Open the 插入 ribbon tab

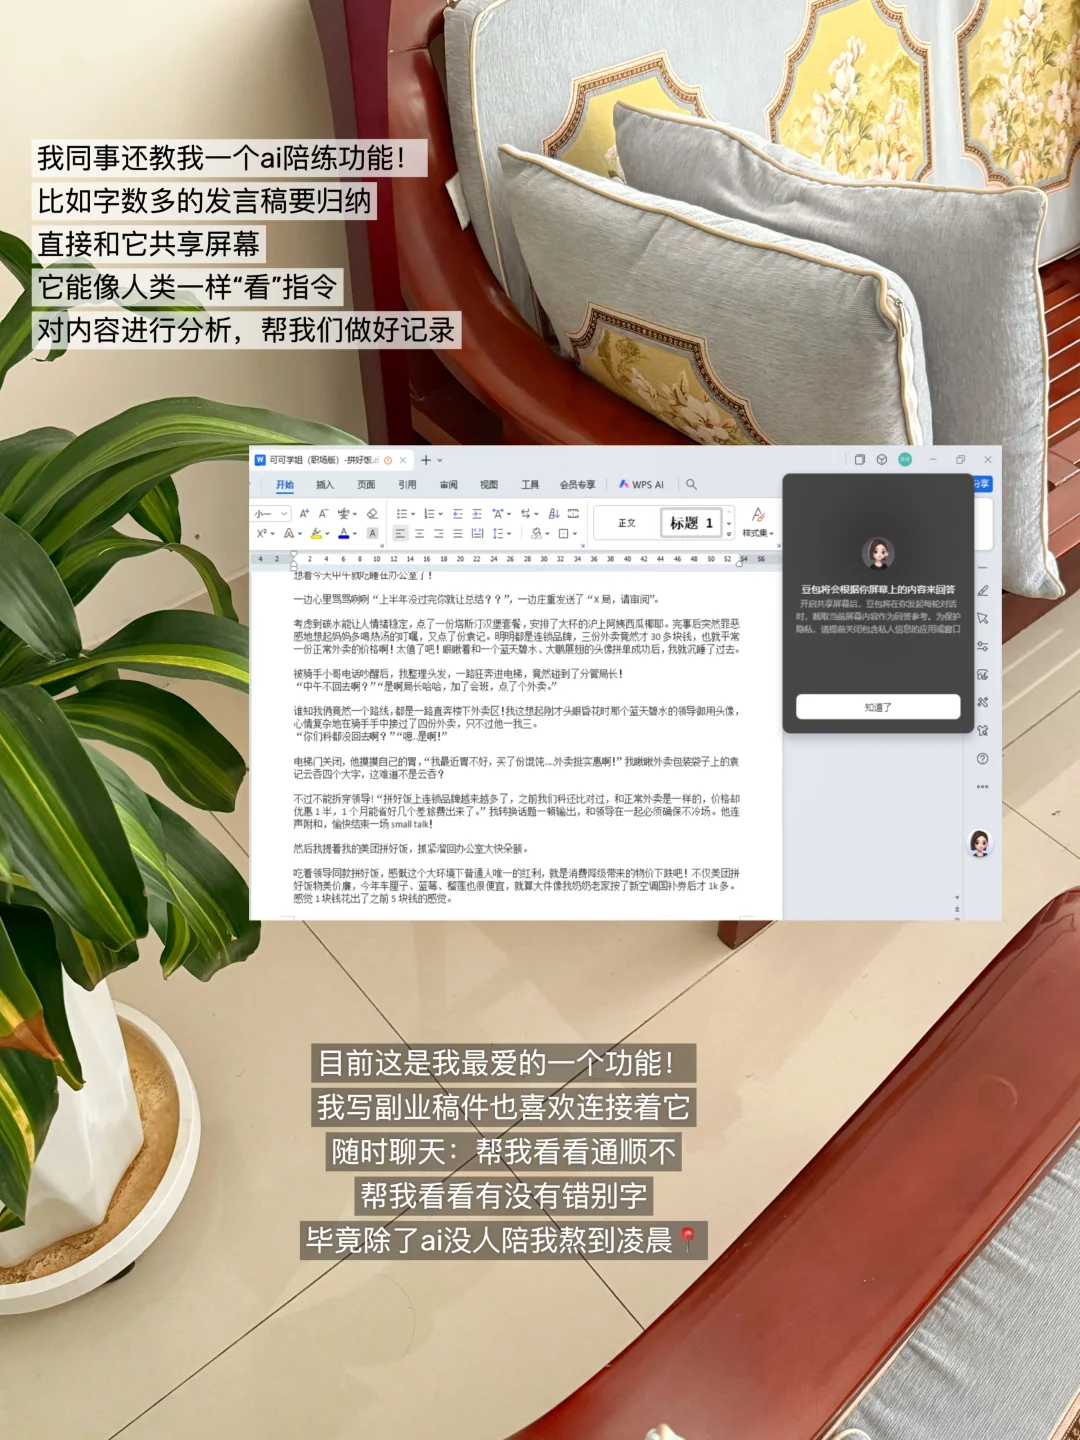[x=325, y=485]
